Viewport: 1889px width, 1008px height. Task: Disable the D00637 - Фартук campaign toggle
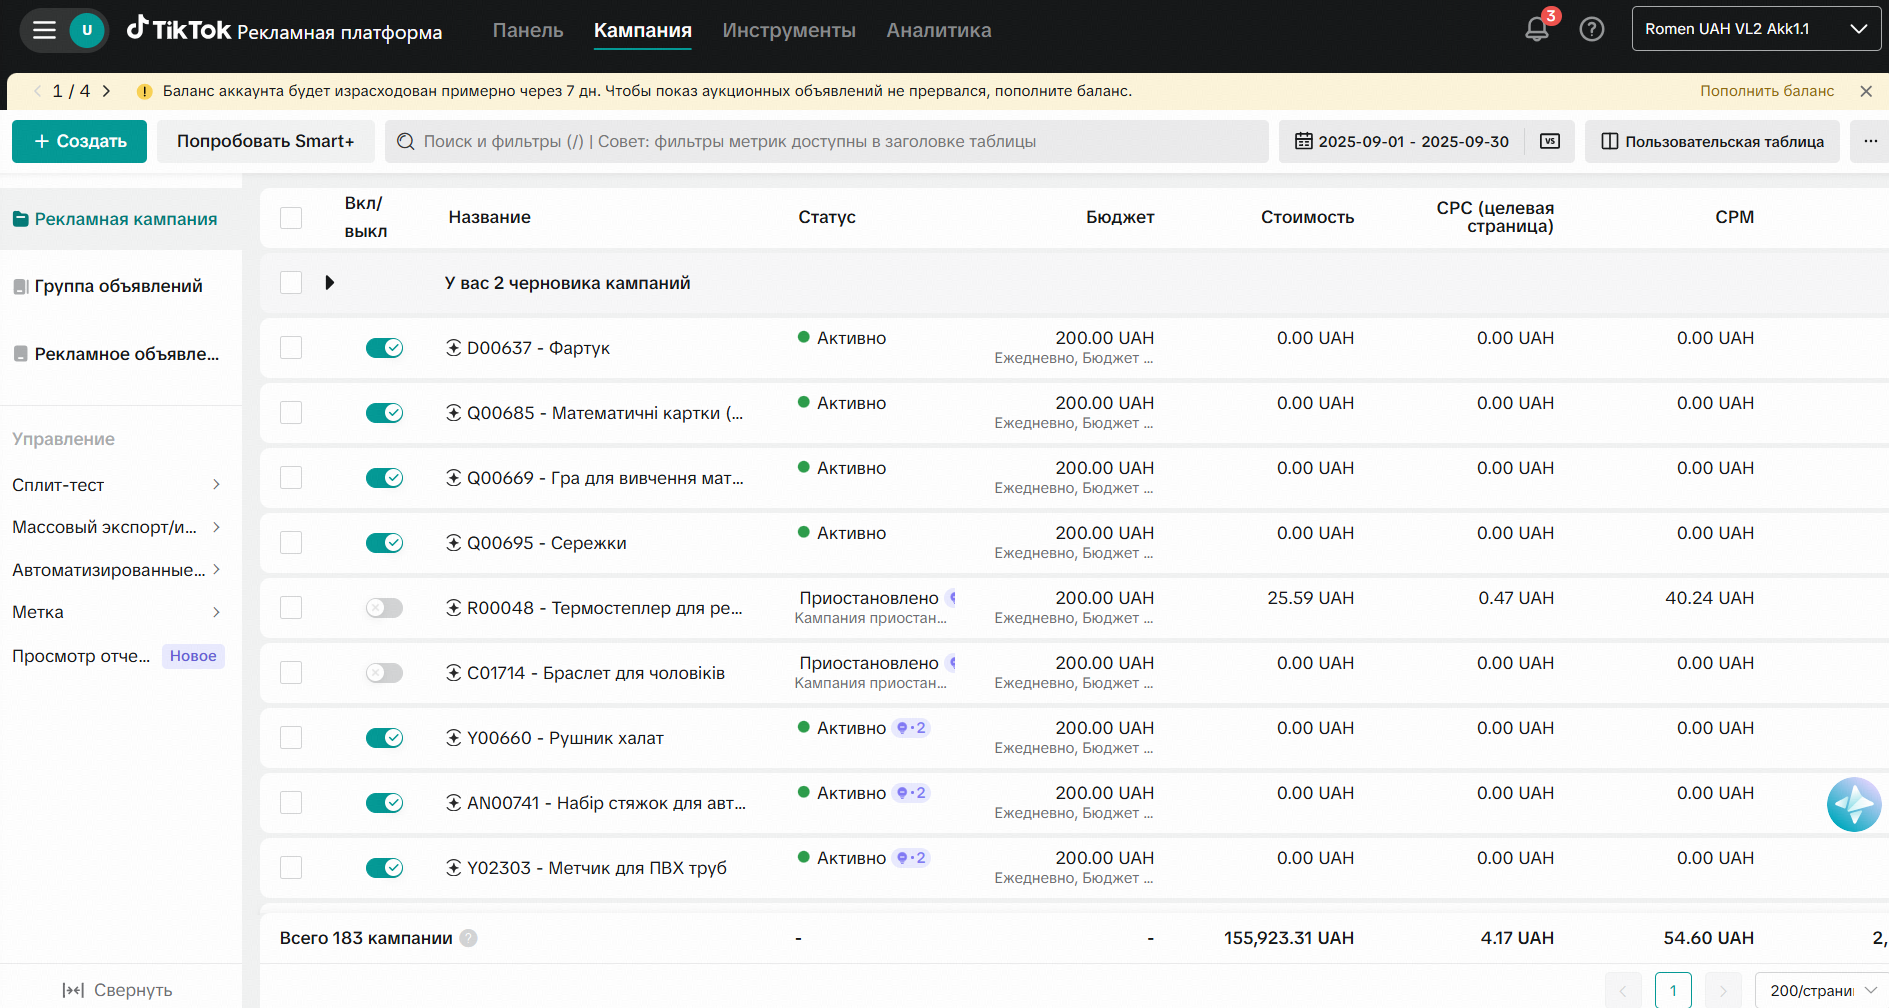coord(384,348)
